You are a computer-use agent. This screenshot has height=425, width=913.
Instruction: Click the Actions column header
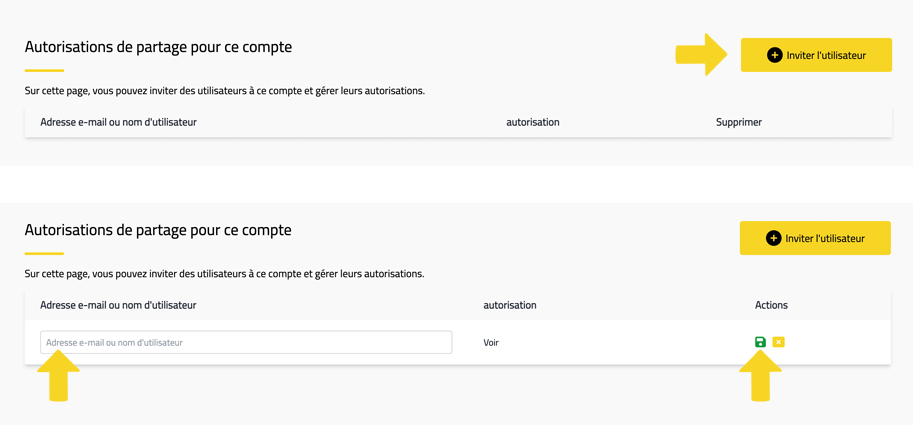tap(771, 305)
